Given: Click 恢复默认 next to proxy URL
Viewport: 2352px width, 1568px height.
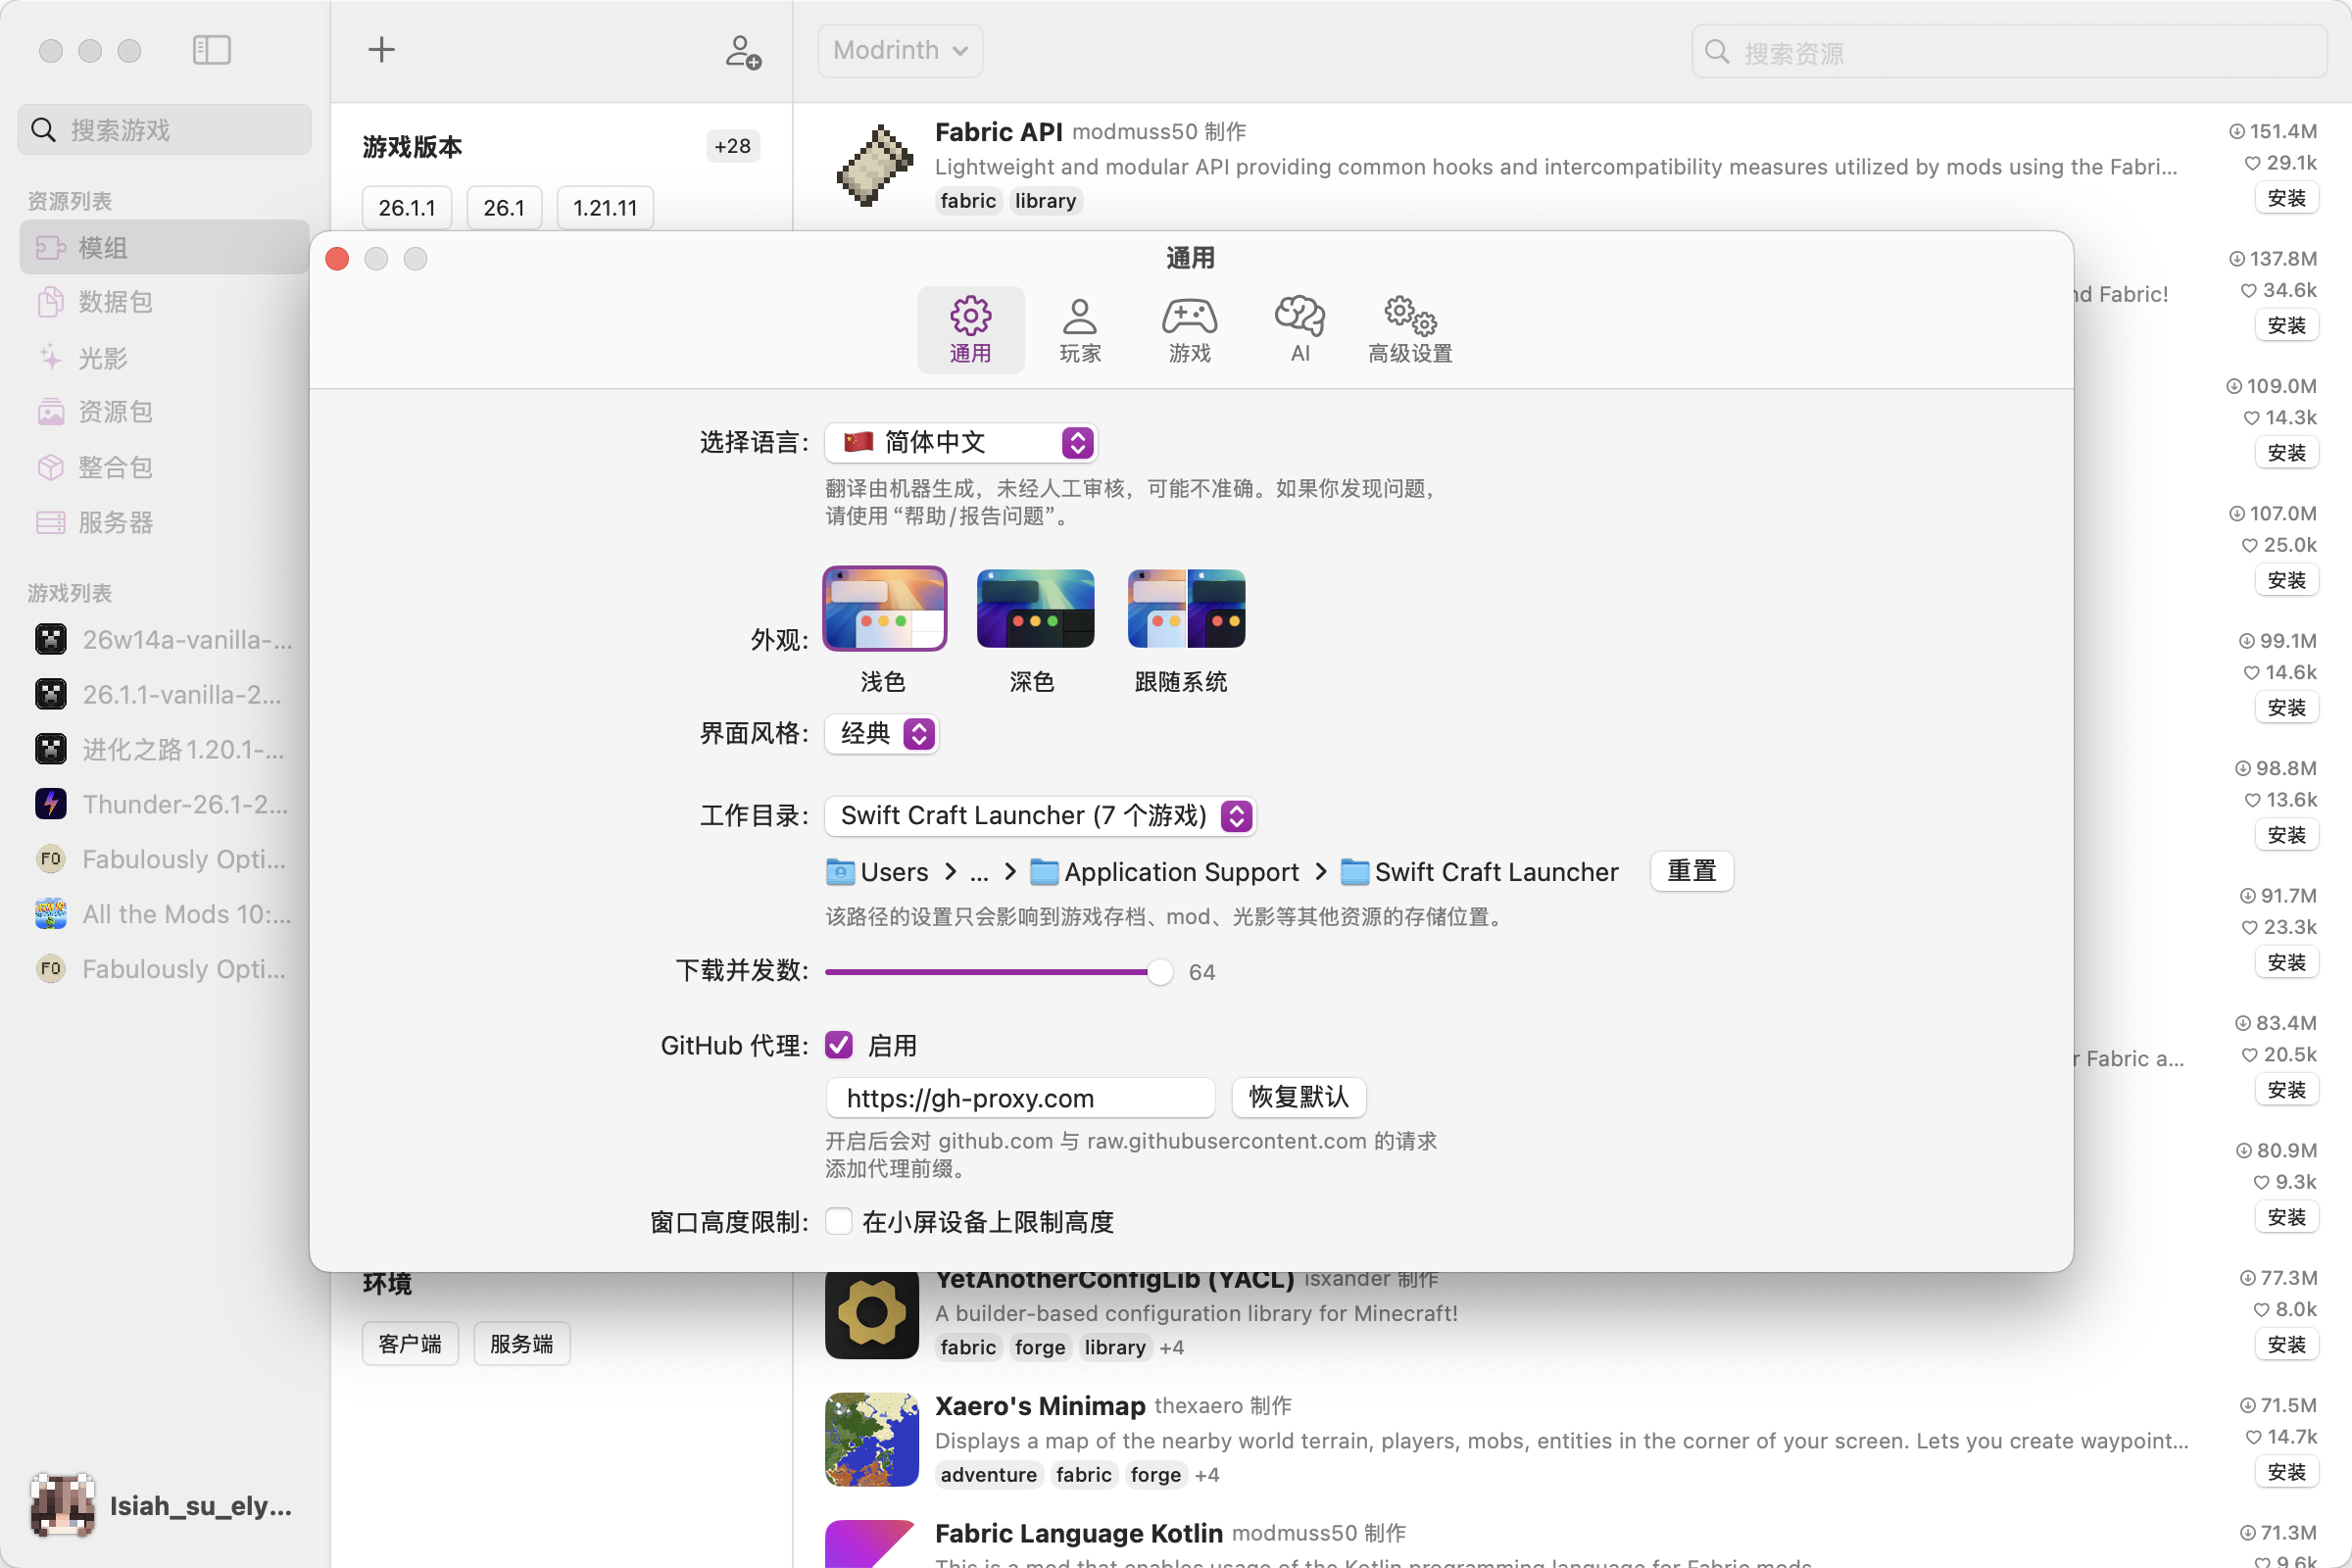Looking at the screenshot, I should [x=1298, y=1097].
